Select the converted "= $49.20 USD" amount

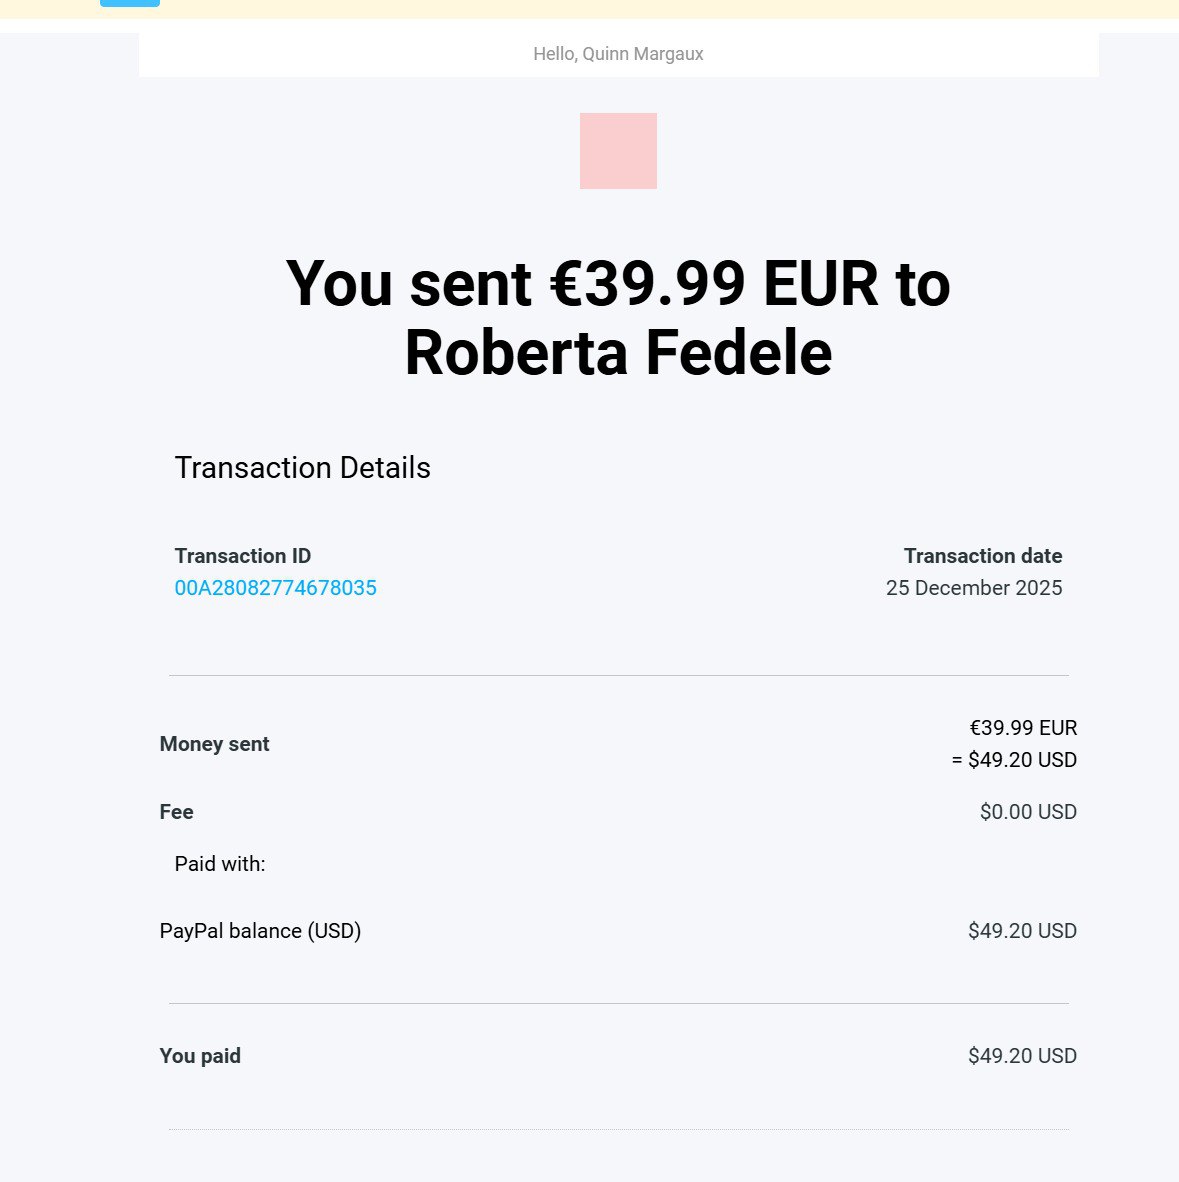coord(1014,760)
